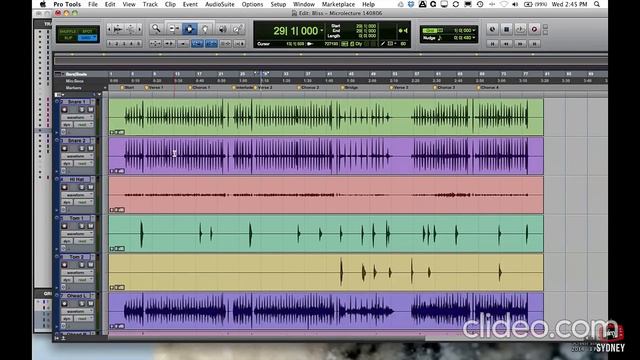Enable Spot edit mode

tap(87, 31)
